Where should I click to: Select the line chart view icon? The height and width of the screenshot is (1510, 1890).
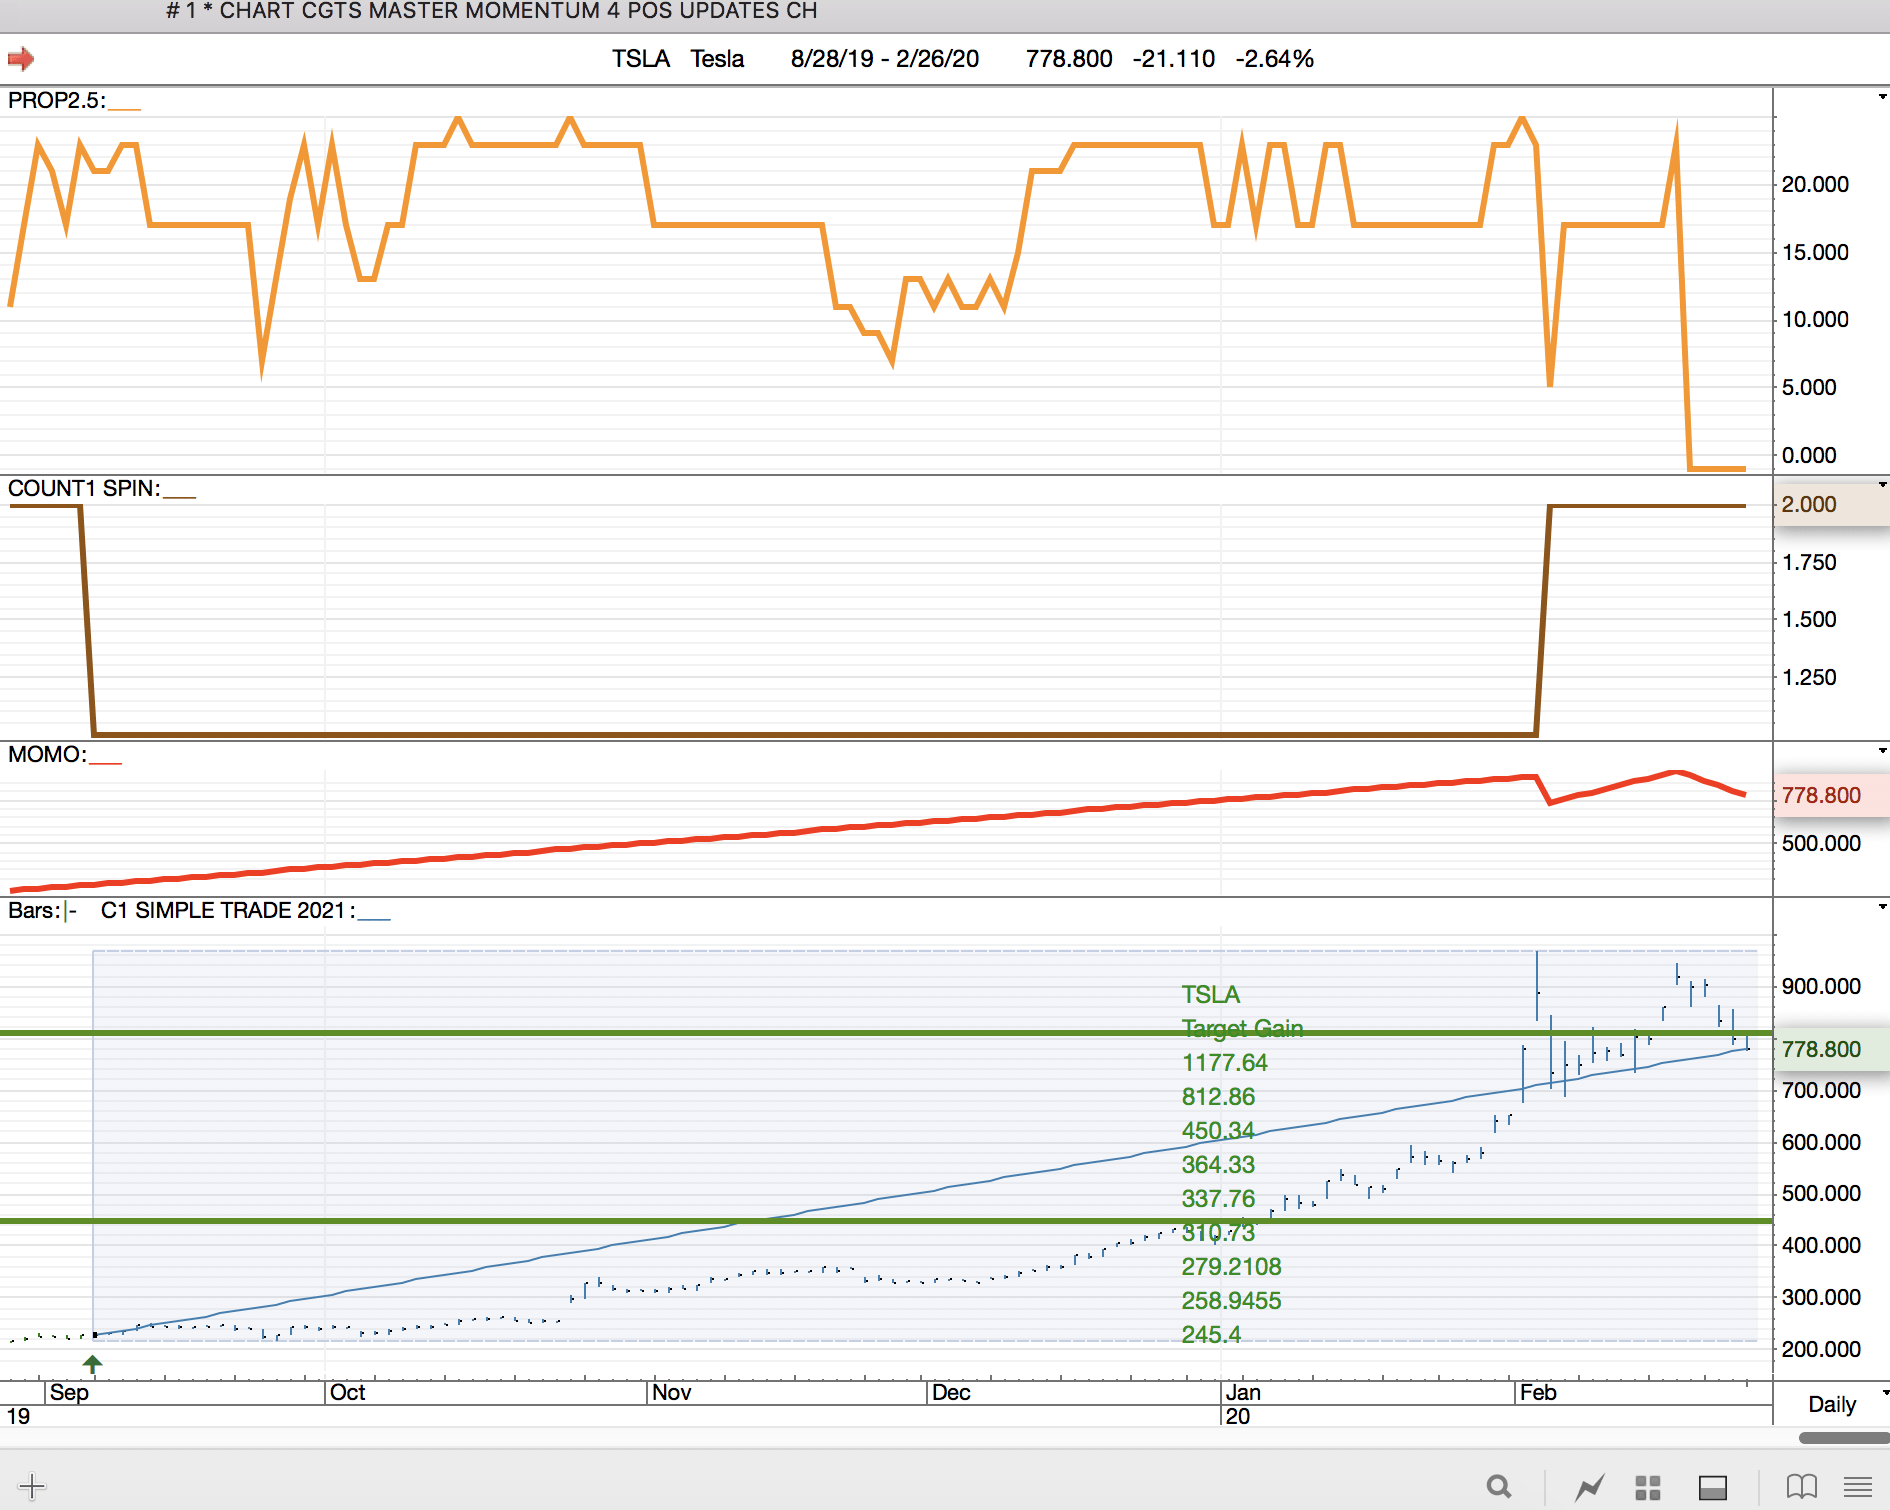pyautogui.click(x=1590, y=1487)
